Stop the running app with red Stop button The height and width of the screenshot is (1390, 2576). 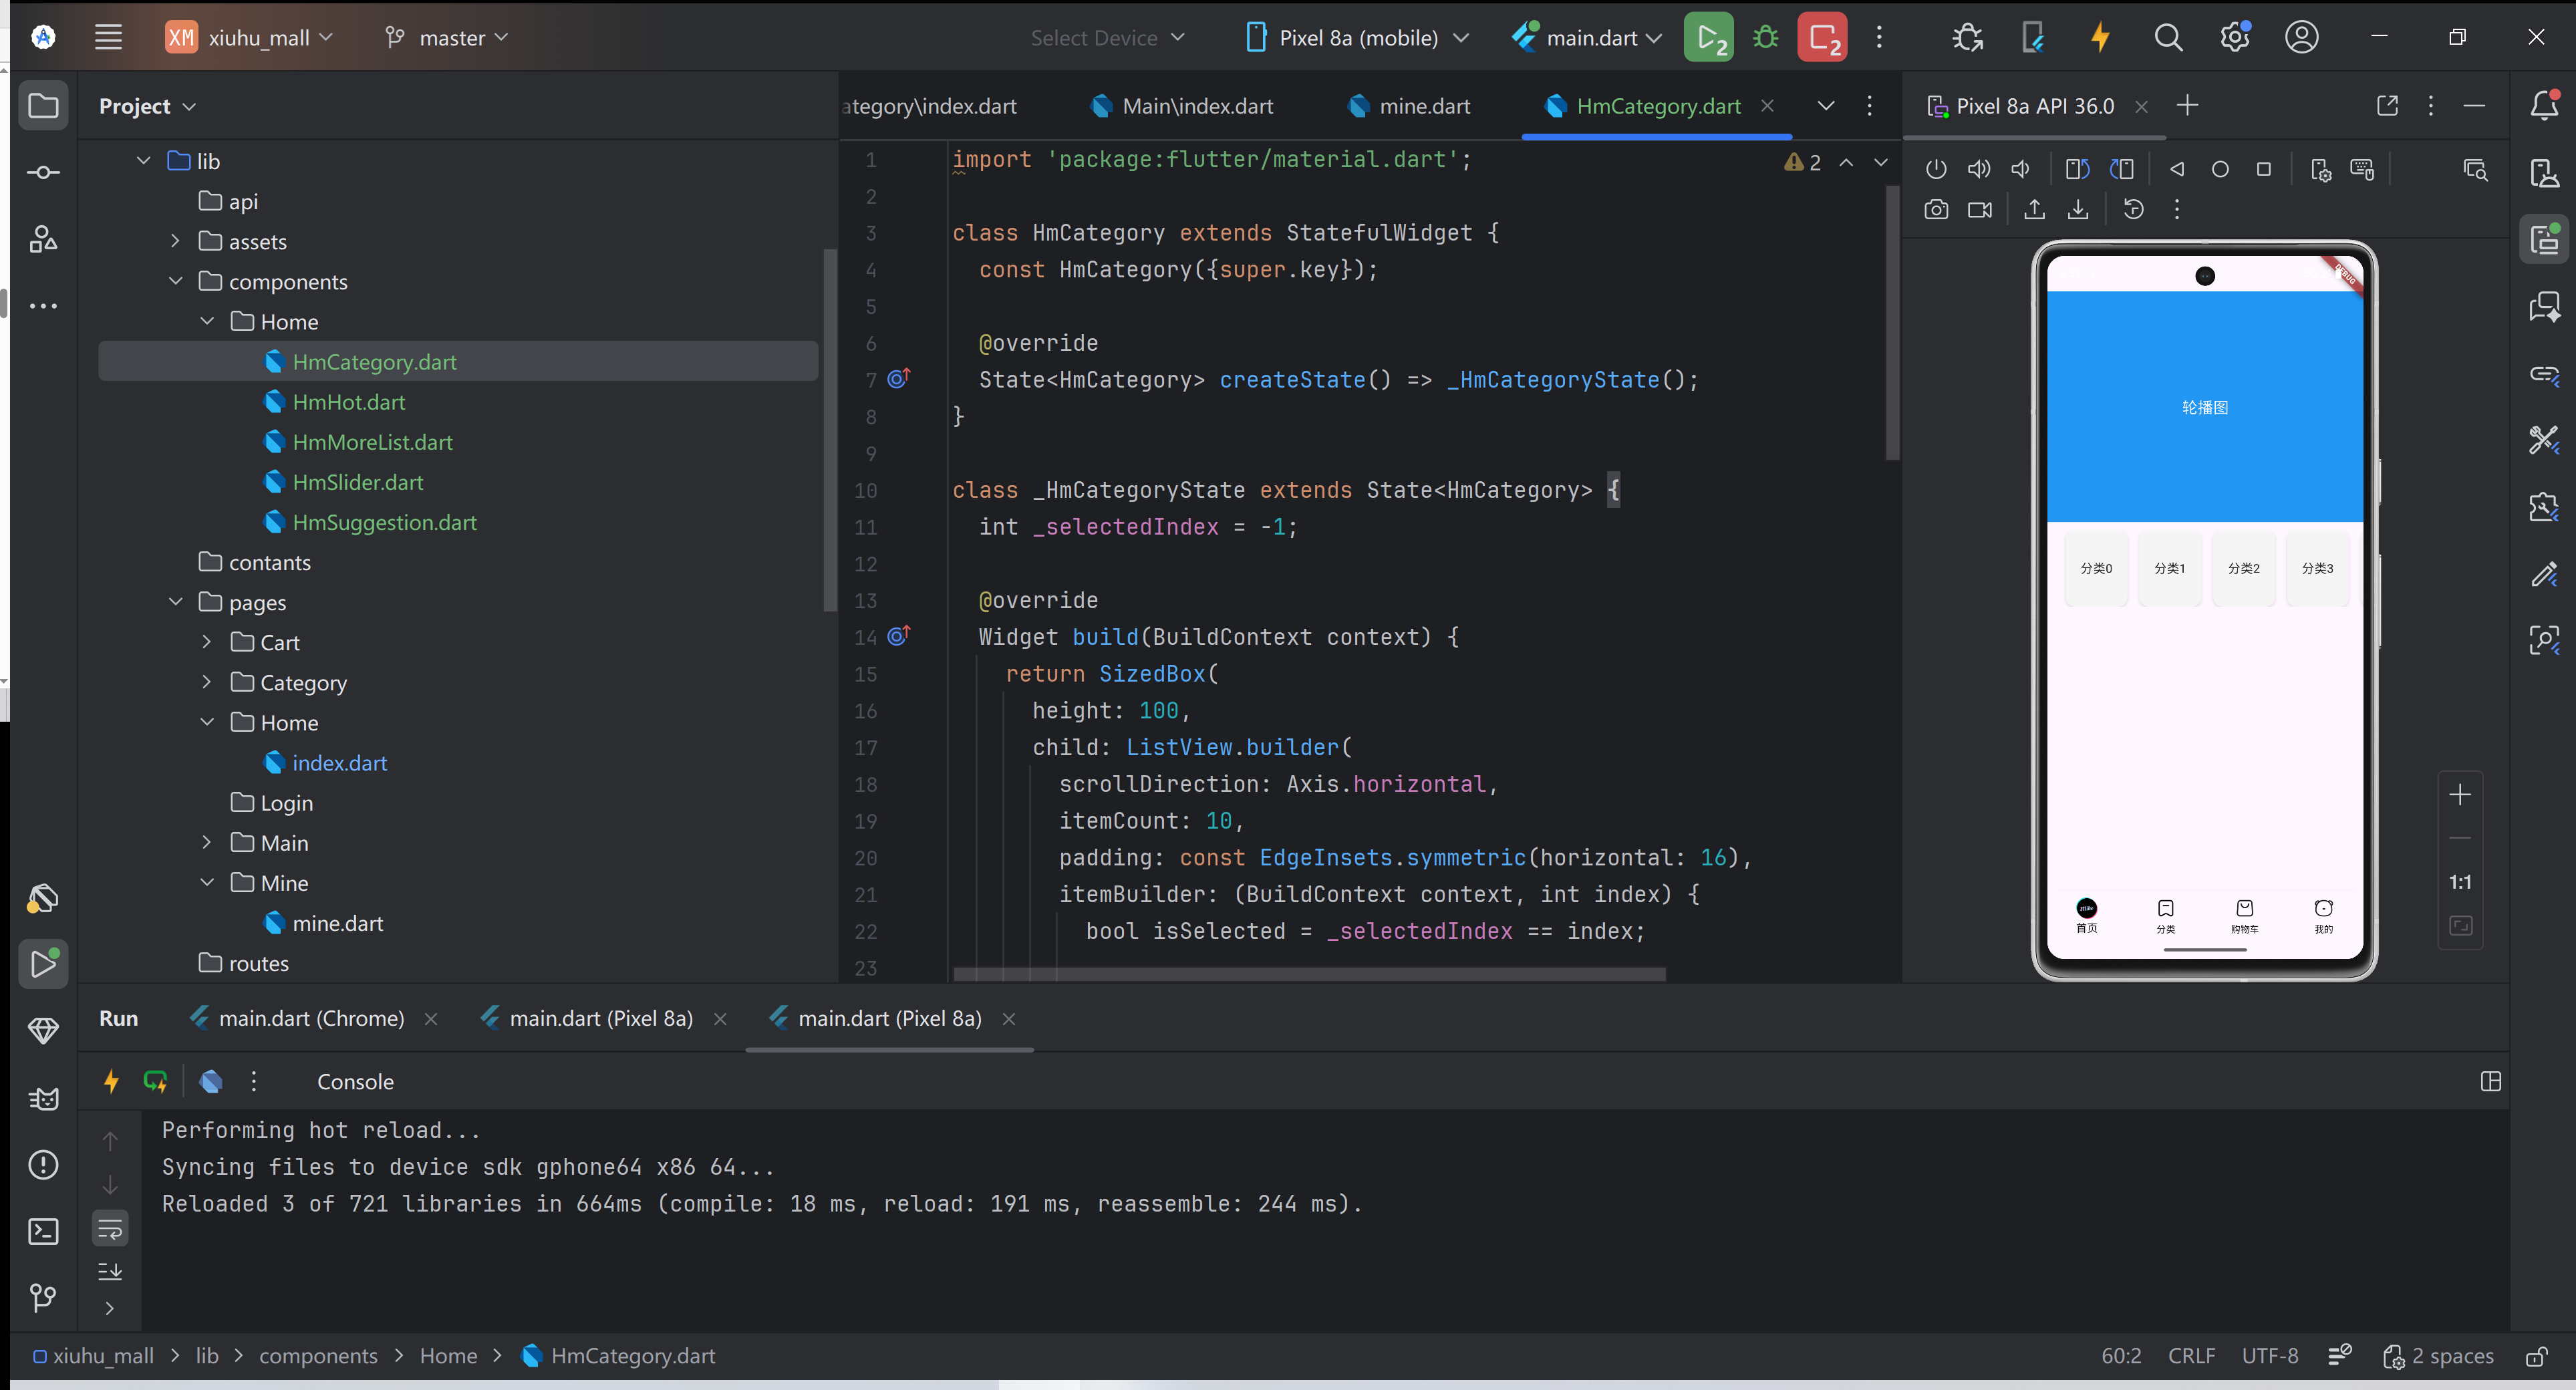click(x=1822, y=37)
